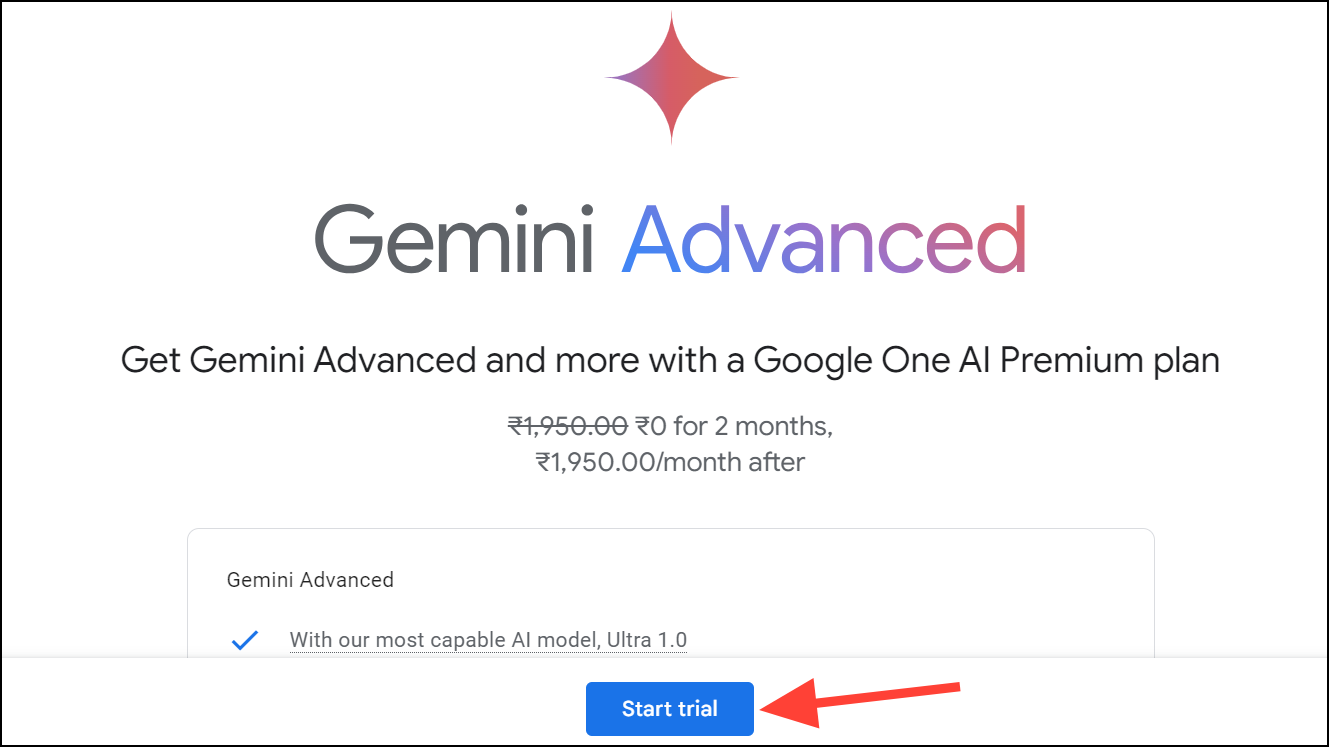Click the blue checkmark beside Ultra 1.0
This screenshot has width=1329, height=747.
pyautogui.click(x=245, y=640)
